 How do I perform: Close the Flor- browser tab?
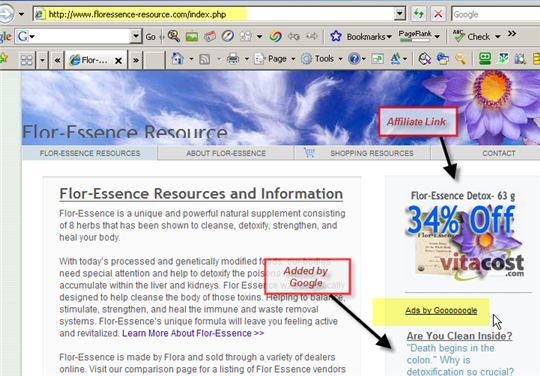coord(118,61)
